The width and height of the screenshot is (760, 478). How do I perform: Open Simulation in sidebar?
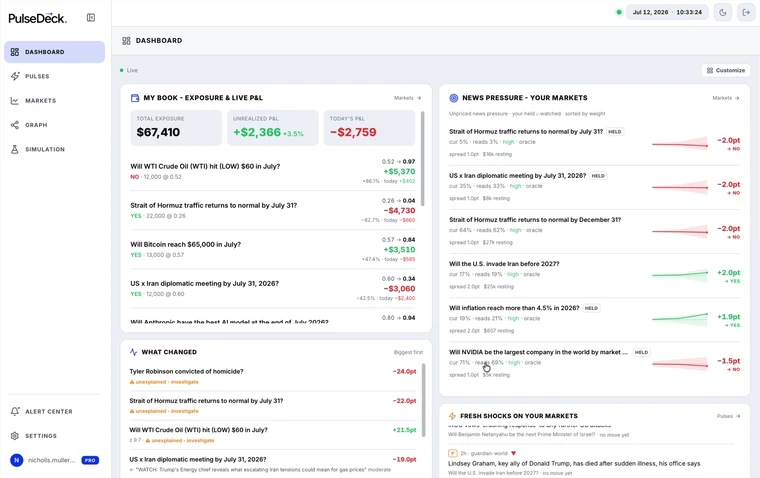pos(54,149)
